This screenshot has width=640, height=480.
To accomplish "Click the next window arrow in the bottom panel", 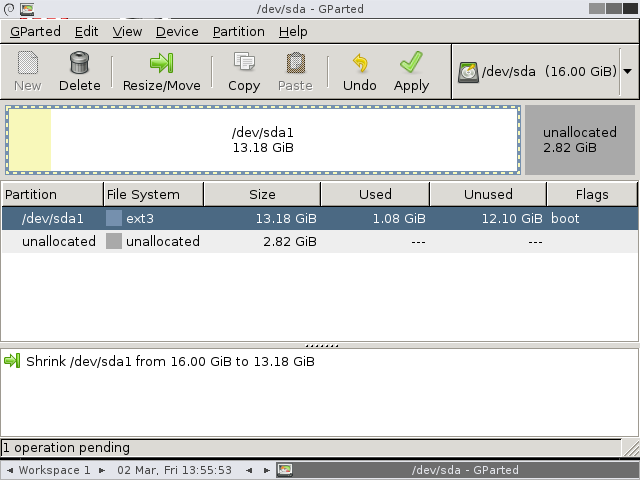I will (x=267, y=470).
